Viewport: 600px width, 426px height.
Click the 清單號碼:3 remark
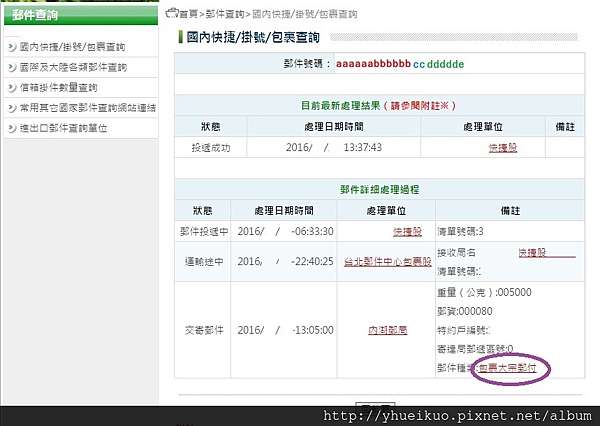(460, 232)
